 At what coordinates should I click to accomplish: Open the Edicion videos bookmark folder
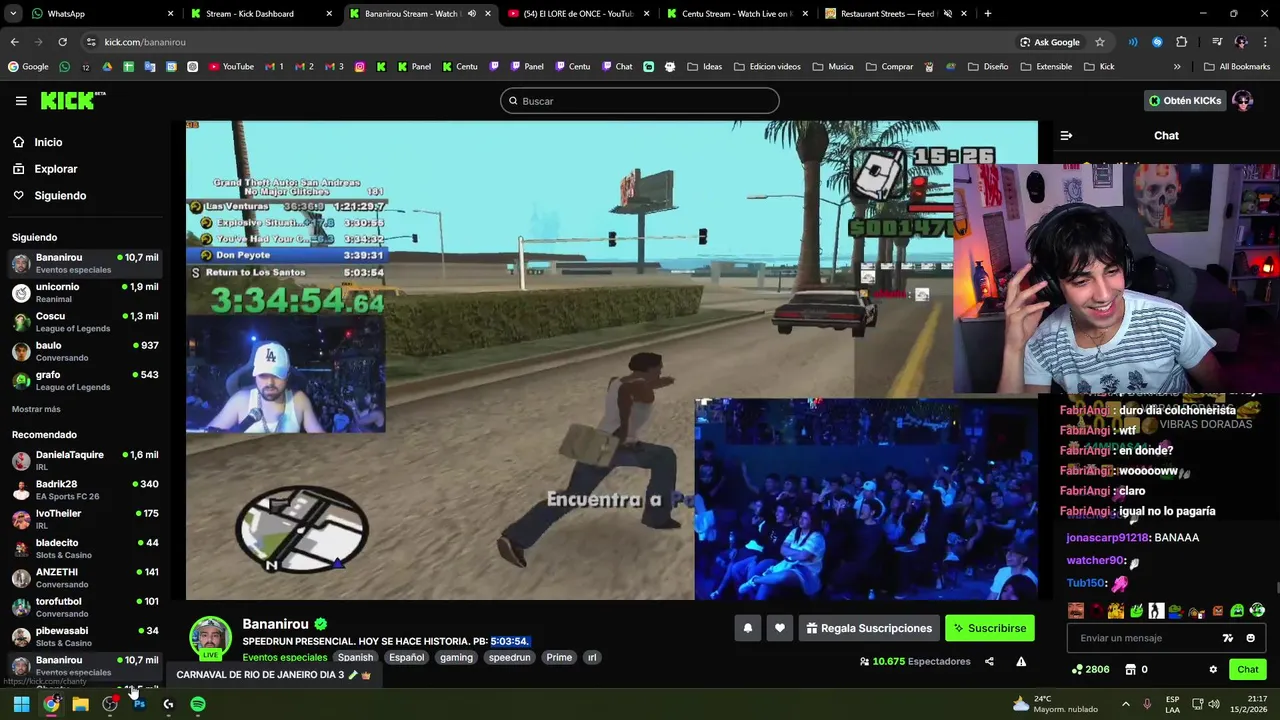767,67
